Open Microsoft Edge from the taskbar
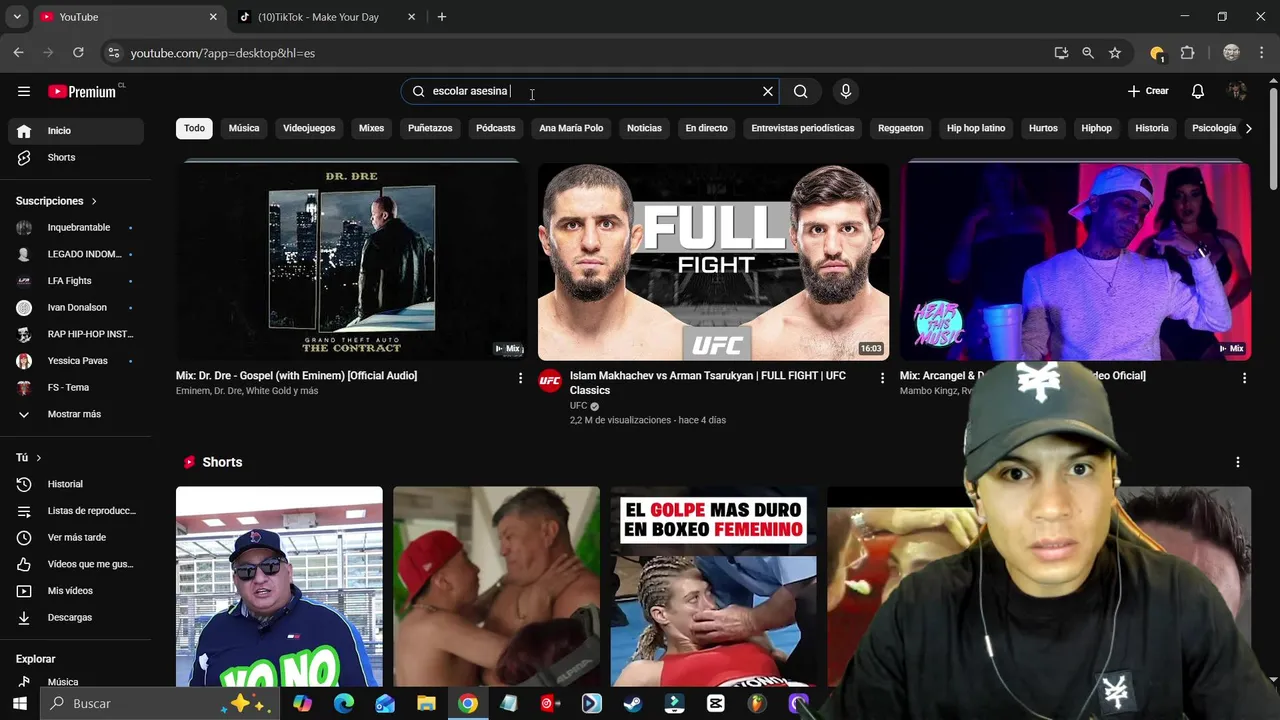 [344, 703]
